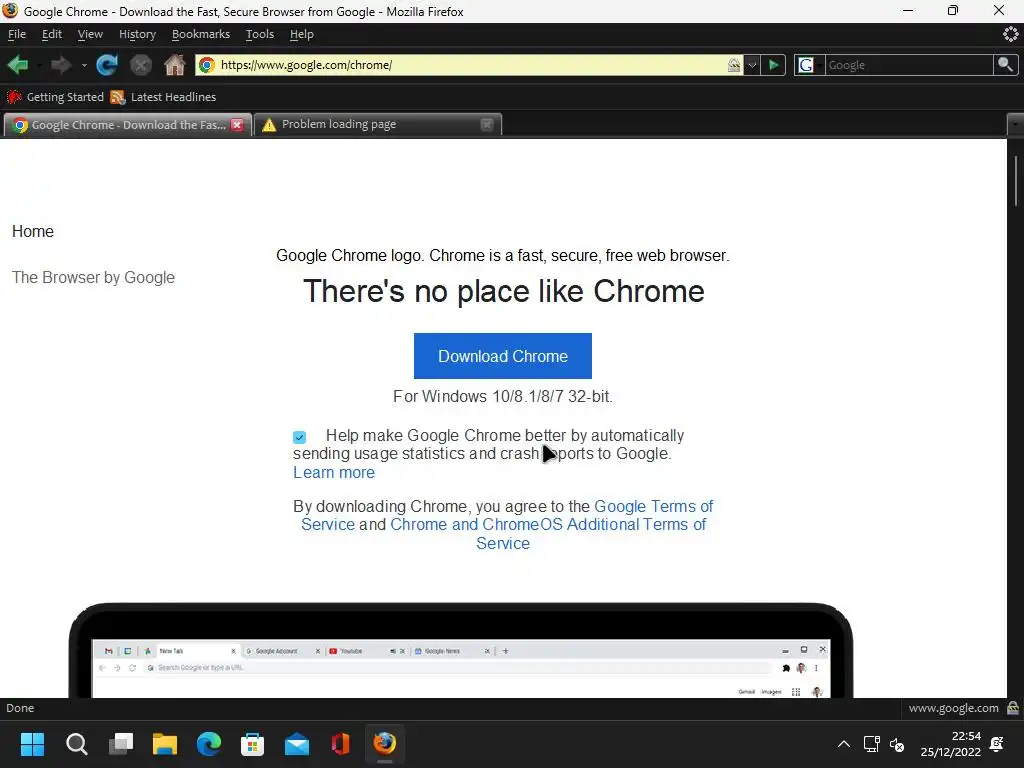Open Task View on taskbar

[x=120, y=744]
